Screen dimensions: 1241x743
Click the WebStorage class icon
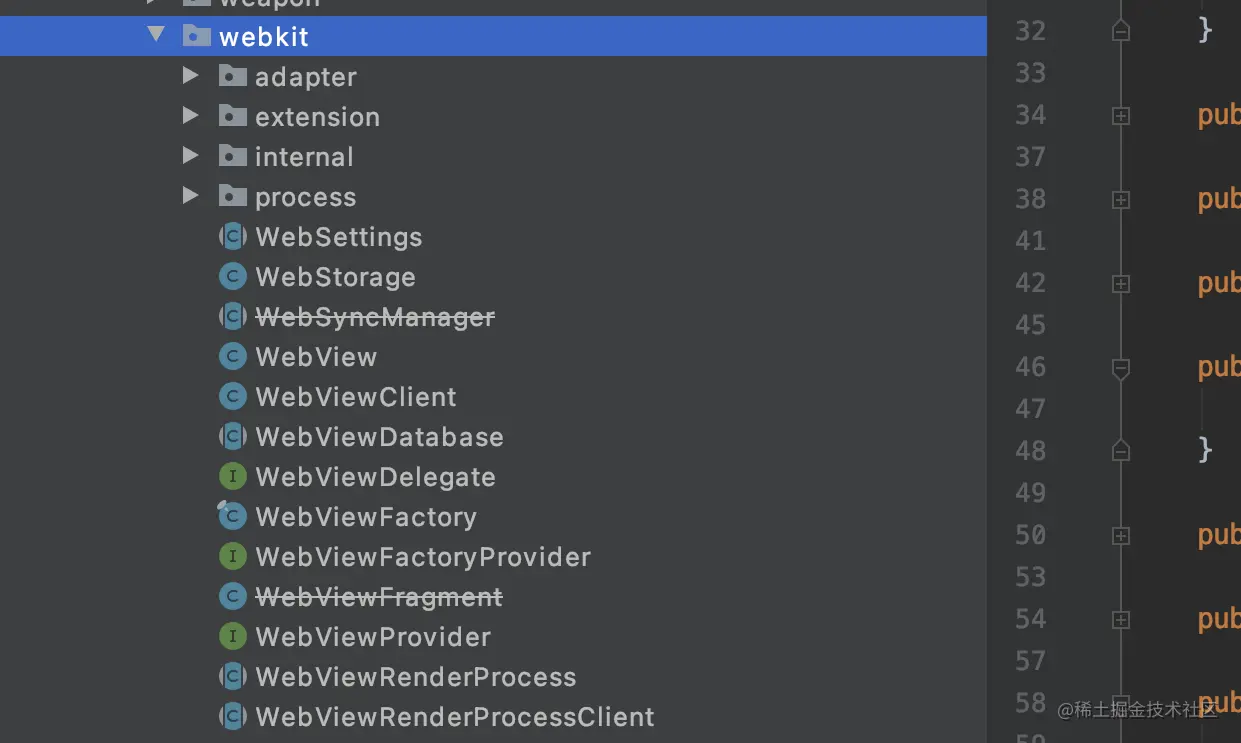232,277
